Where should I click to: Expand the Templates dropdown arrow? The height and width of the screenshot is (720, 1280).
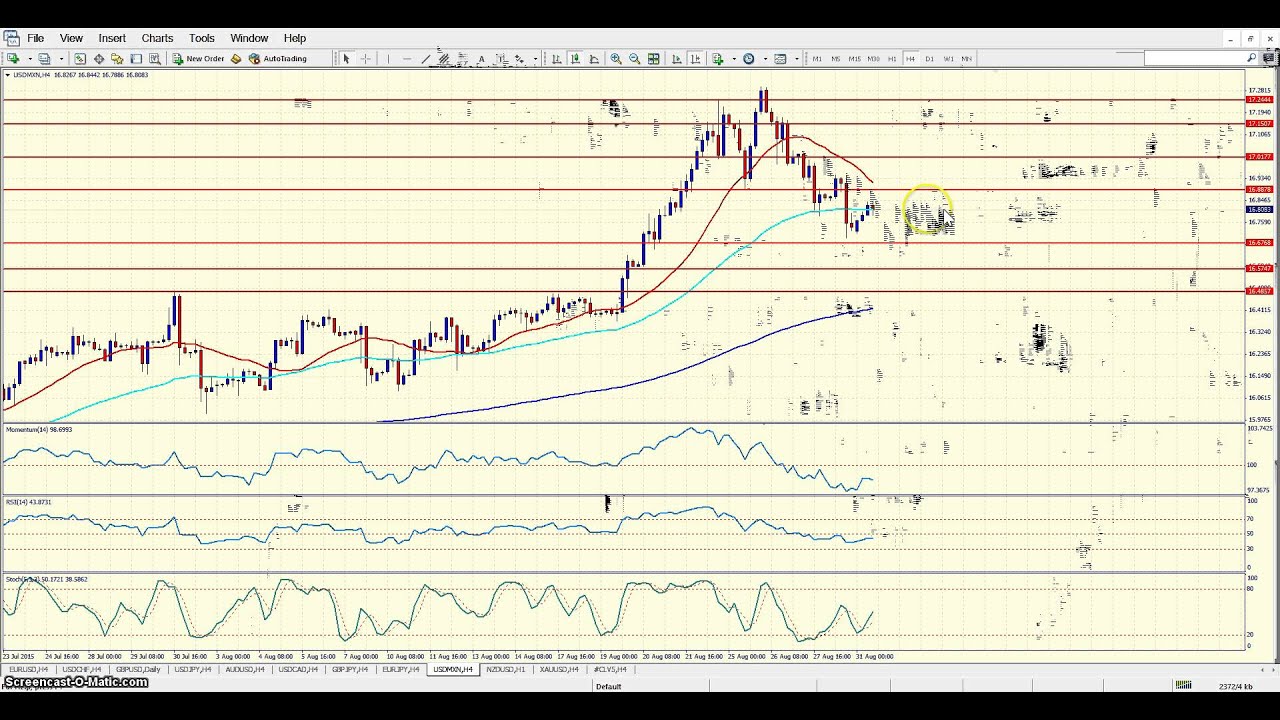click(797, 59)
